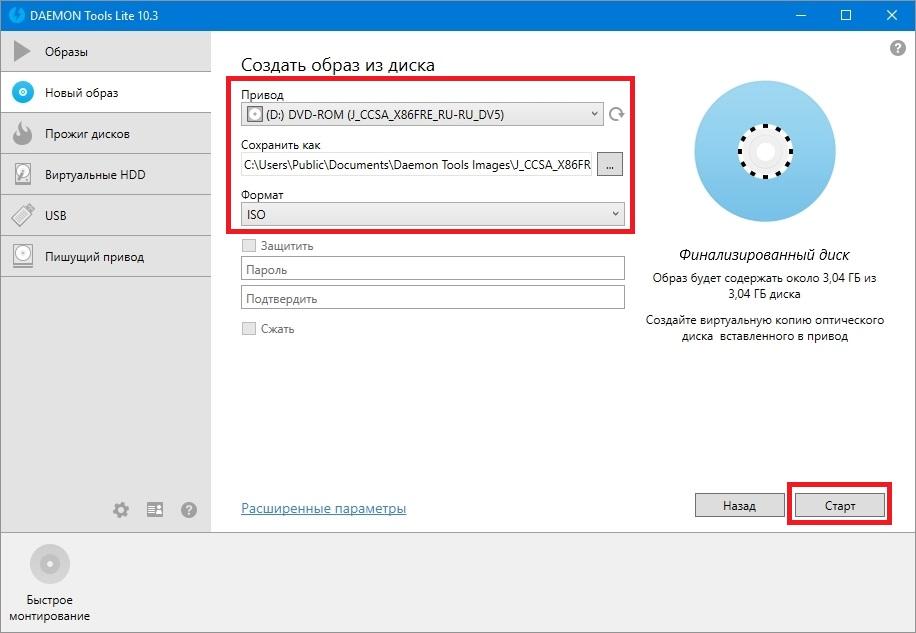Click into the Сохранить как path field
Image resolution: width=916 pixels, height=633 pixels.
(x=417, y=164)
